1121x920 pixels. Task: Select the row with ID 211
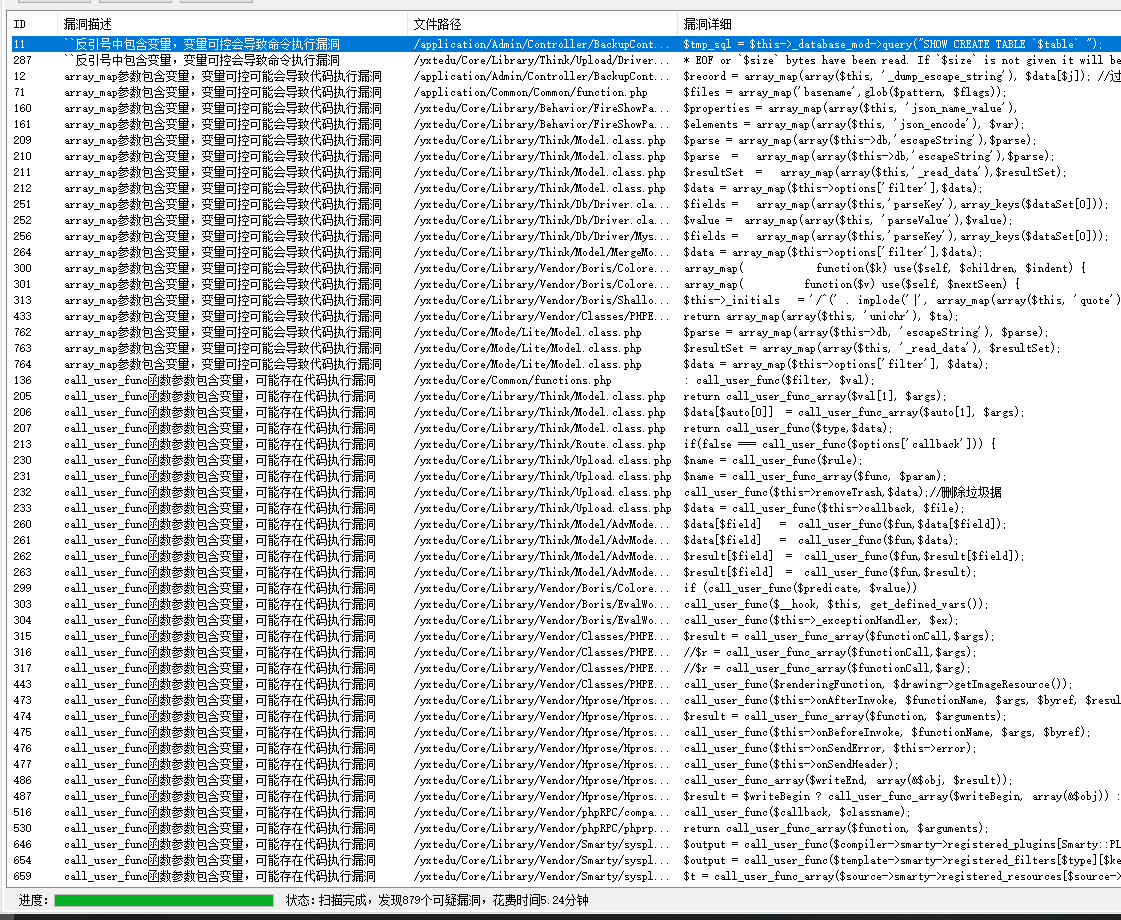coord(566,172)
